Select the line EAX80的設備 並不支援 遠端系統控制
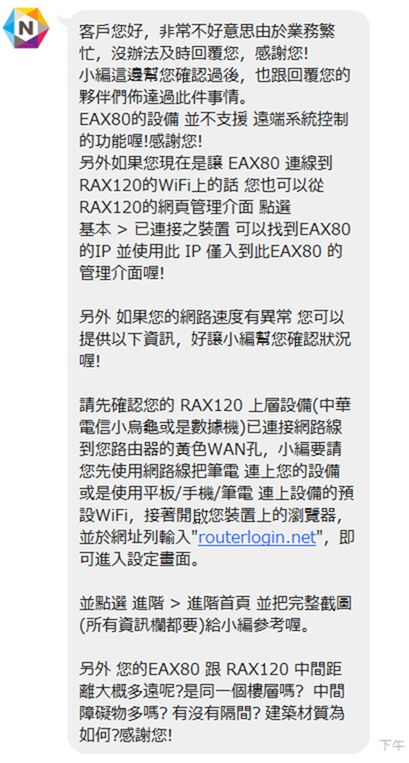The image size is (409, 763). (x=213, y=119)
